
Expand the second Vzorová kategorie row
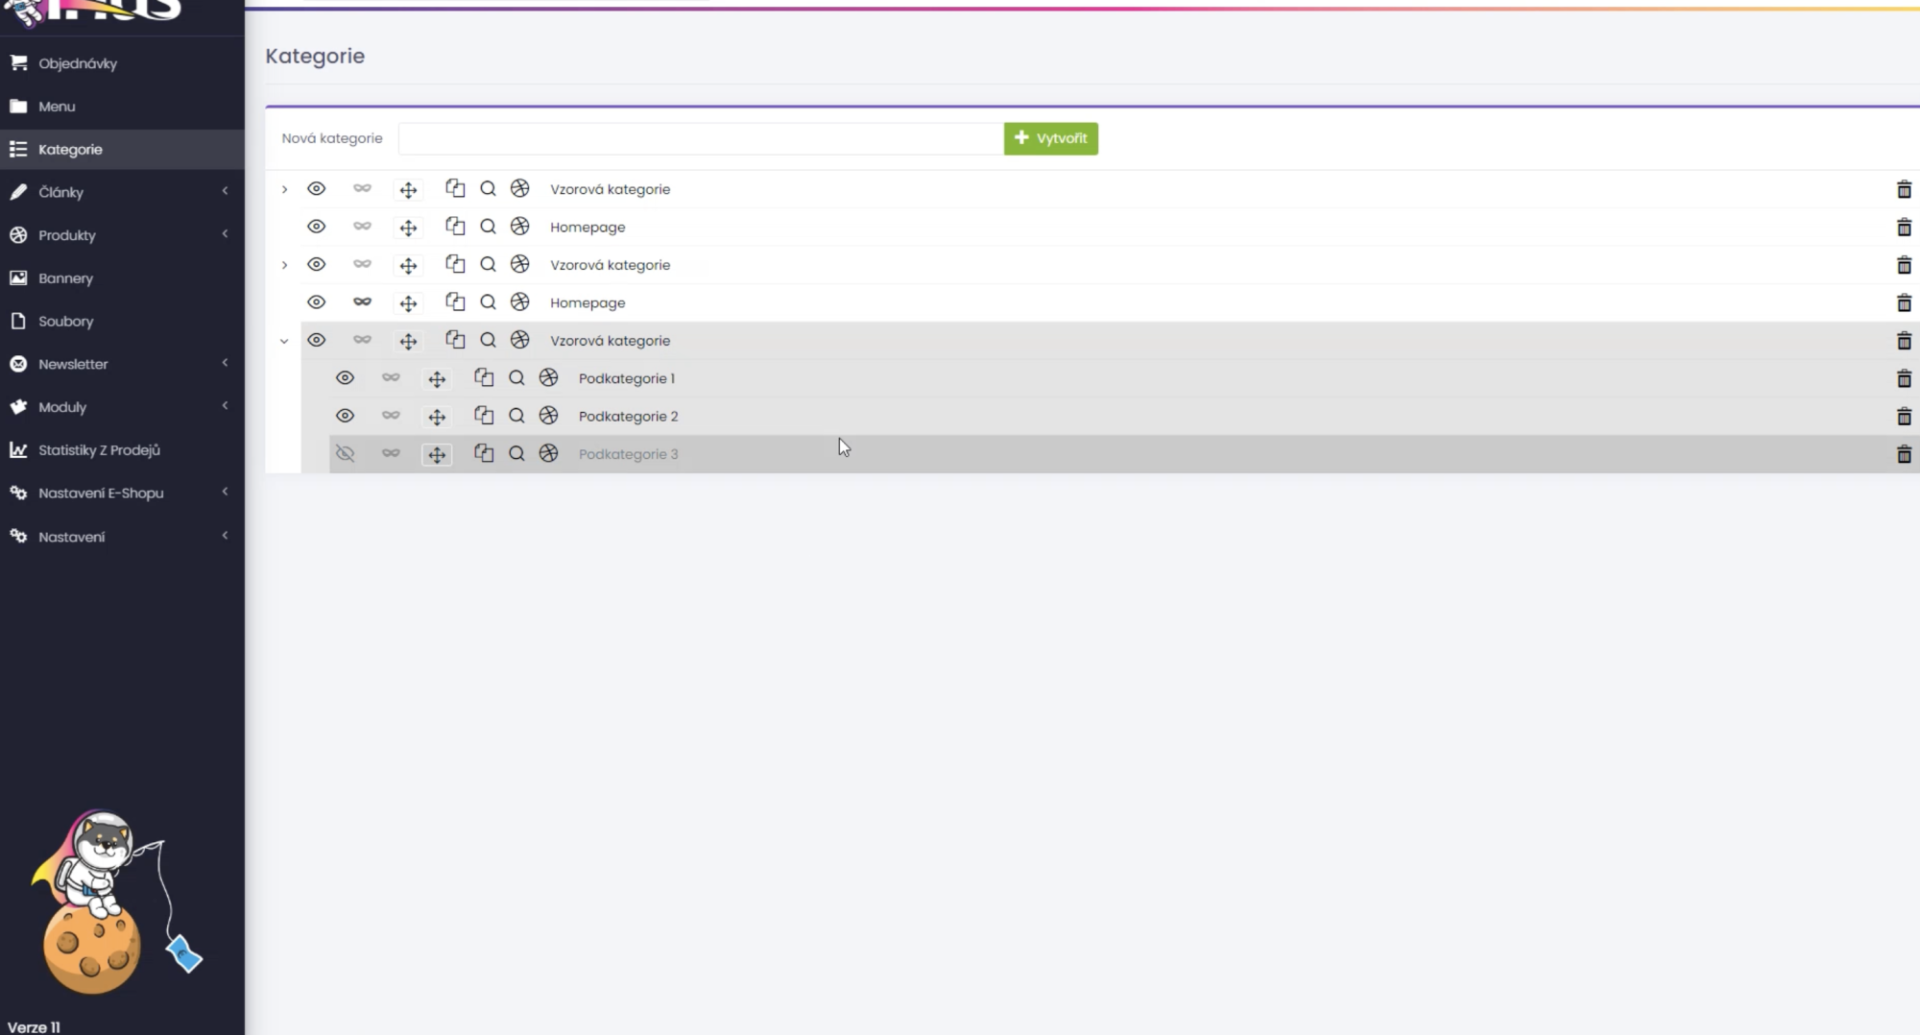[x=284, y=265]
